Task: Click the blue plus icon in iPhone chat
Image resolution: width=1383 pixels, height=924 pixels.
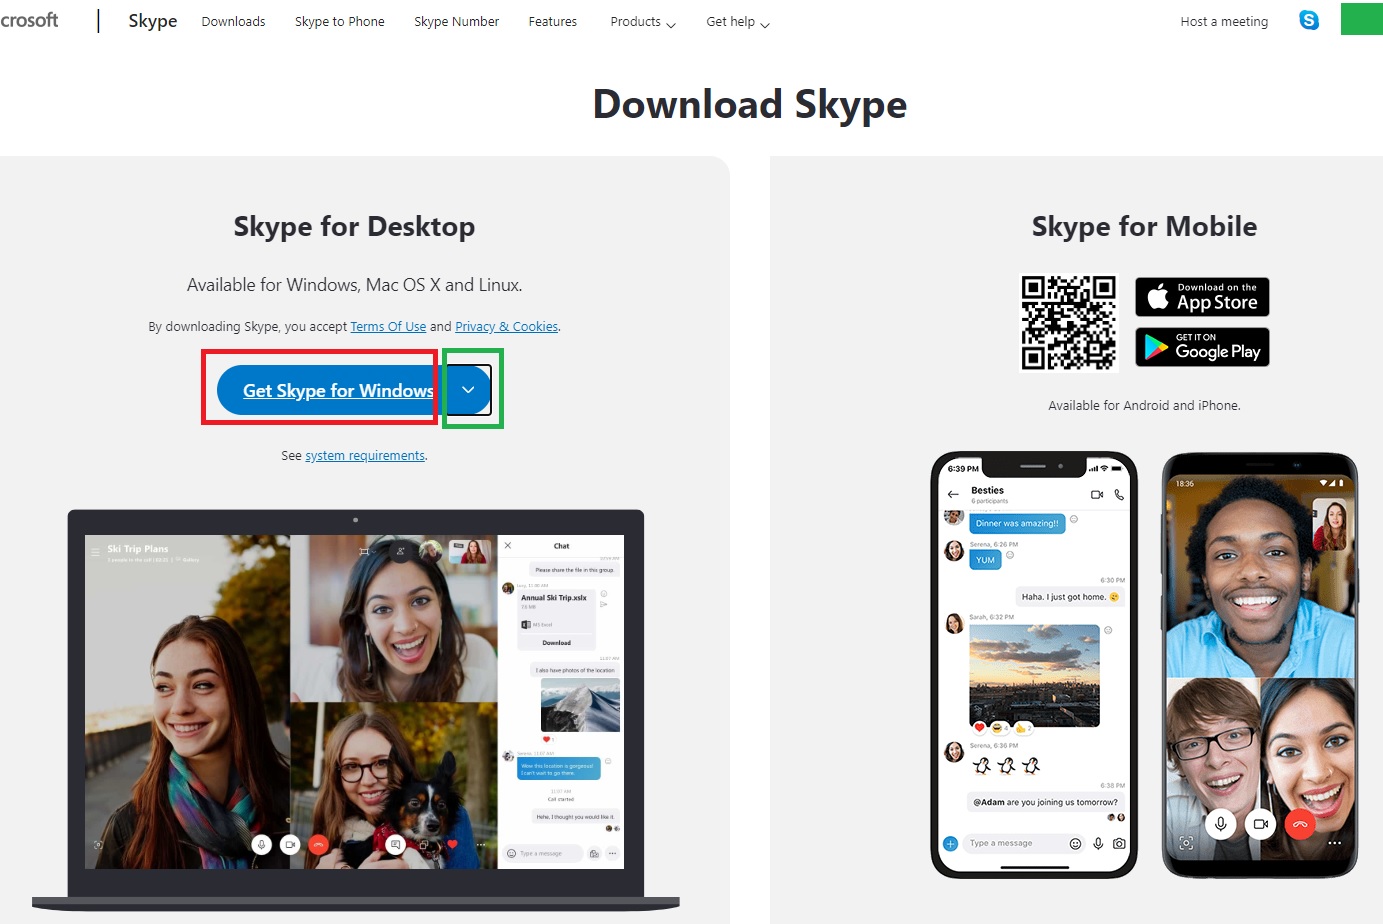Action: click(951, 843)
